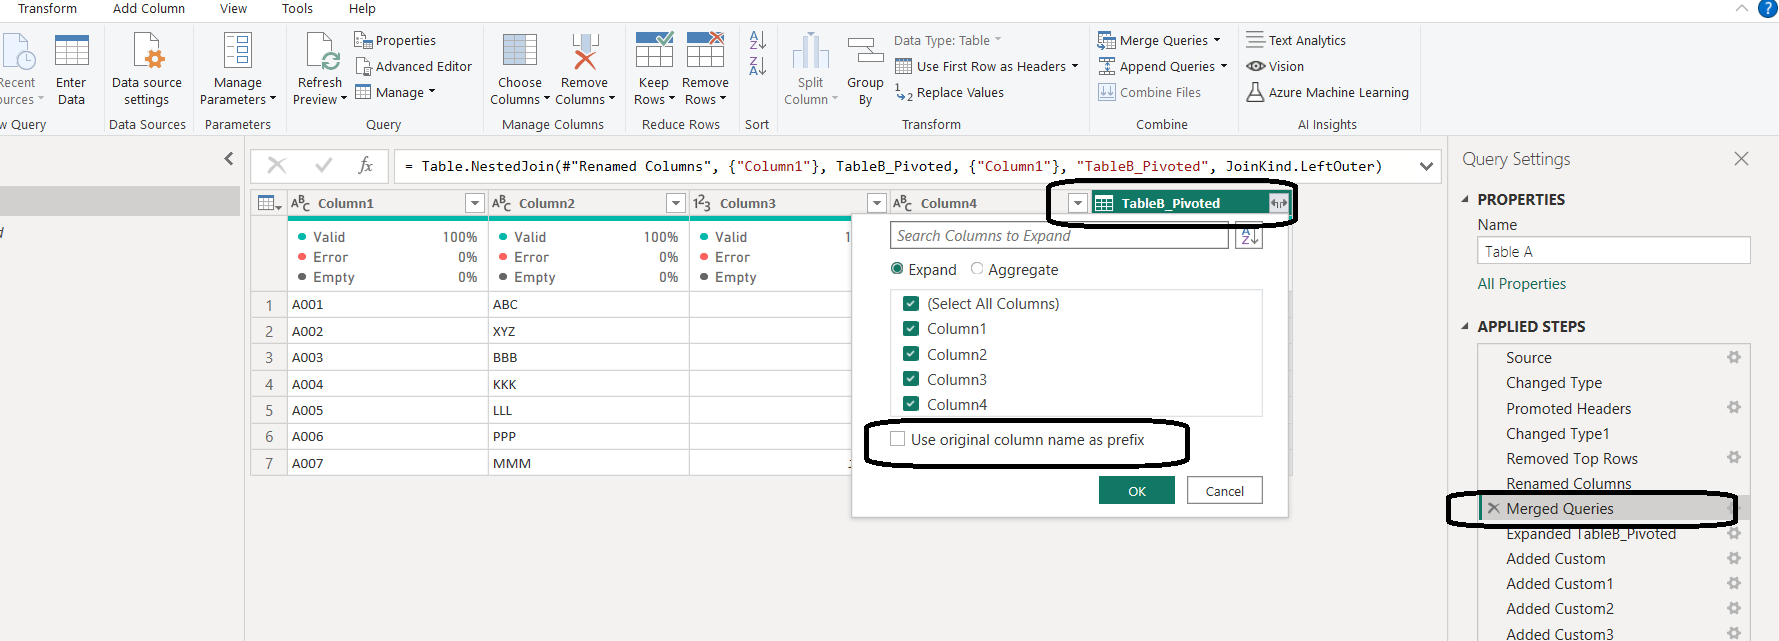Uncheck Column3 in expand list

point(910,379)
